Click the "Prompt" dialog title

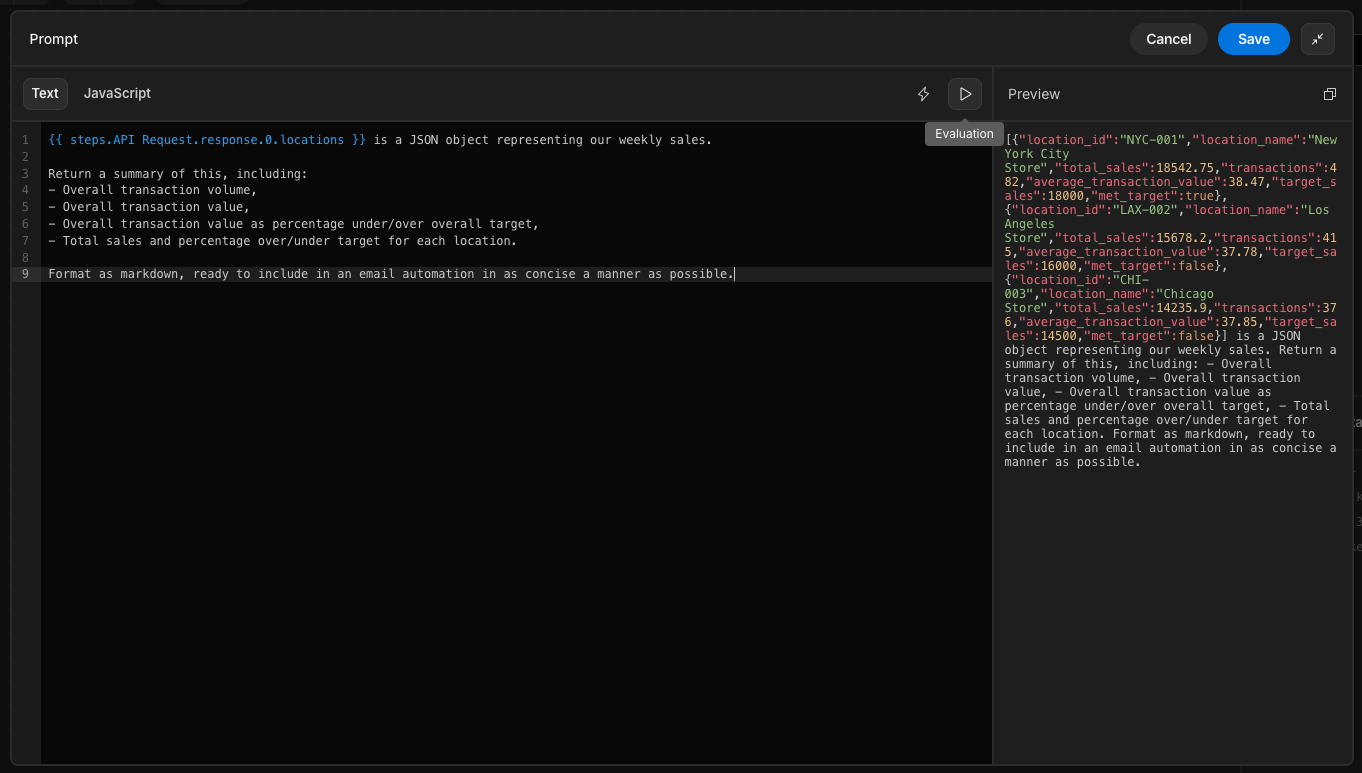tap(54, 39)
